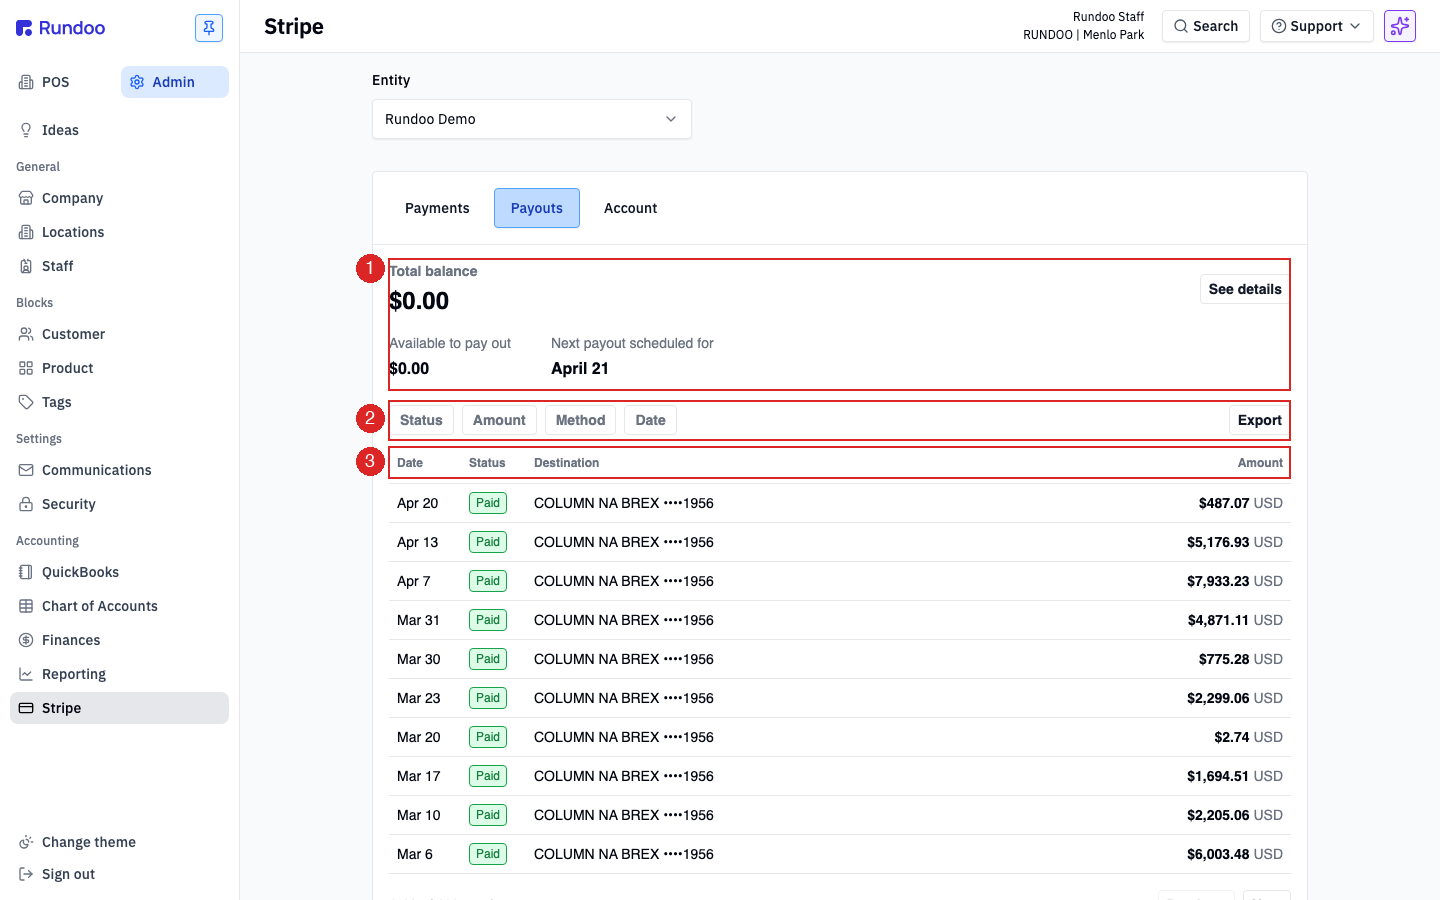Screen dimensions: 1440x900
Task: Open the Apr 20 payout row
Action: click(x=839, y=503)
